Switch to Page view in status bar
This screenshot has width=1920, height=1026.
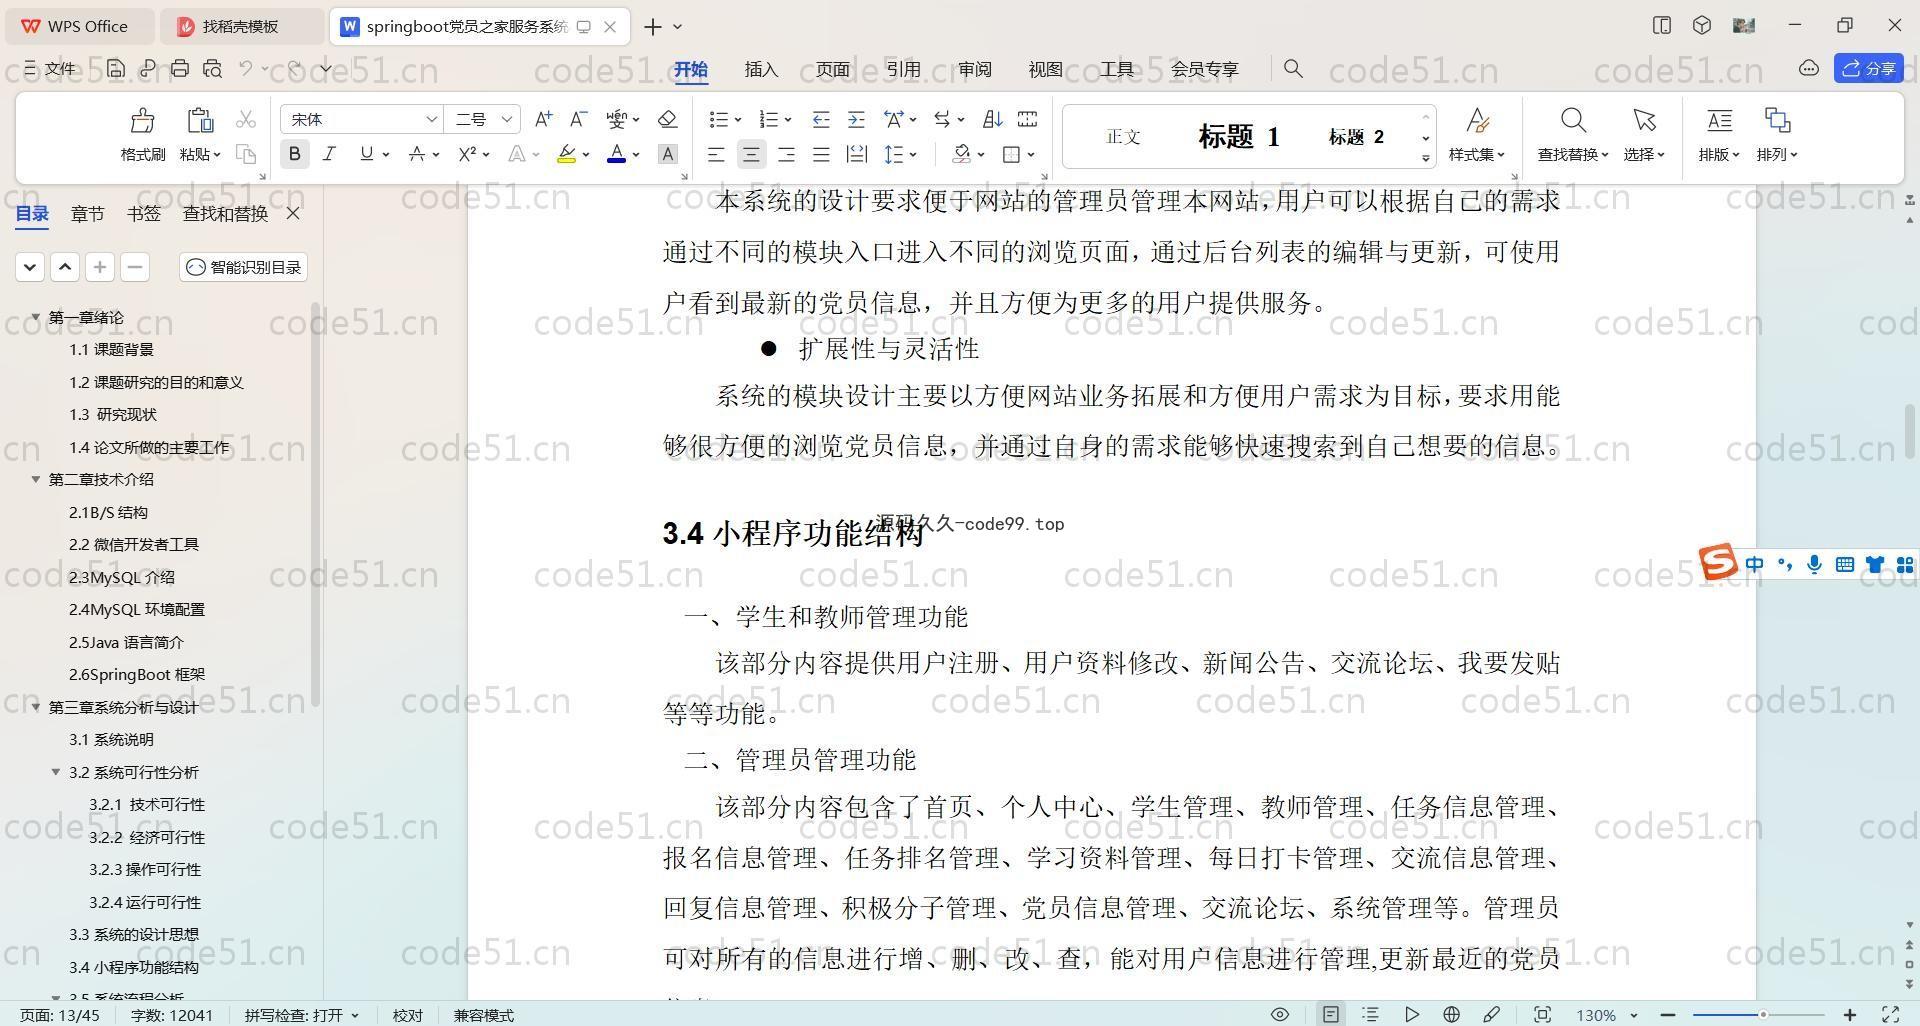coord(1330,1014)
